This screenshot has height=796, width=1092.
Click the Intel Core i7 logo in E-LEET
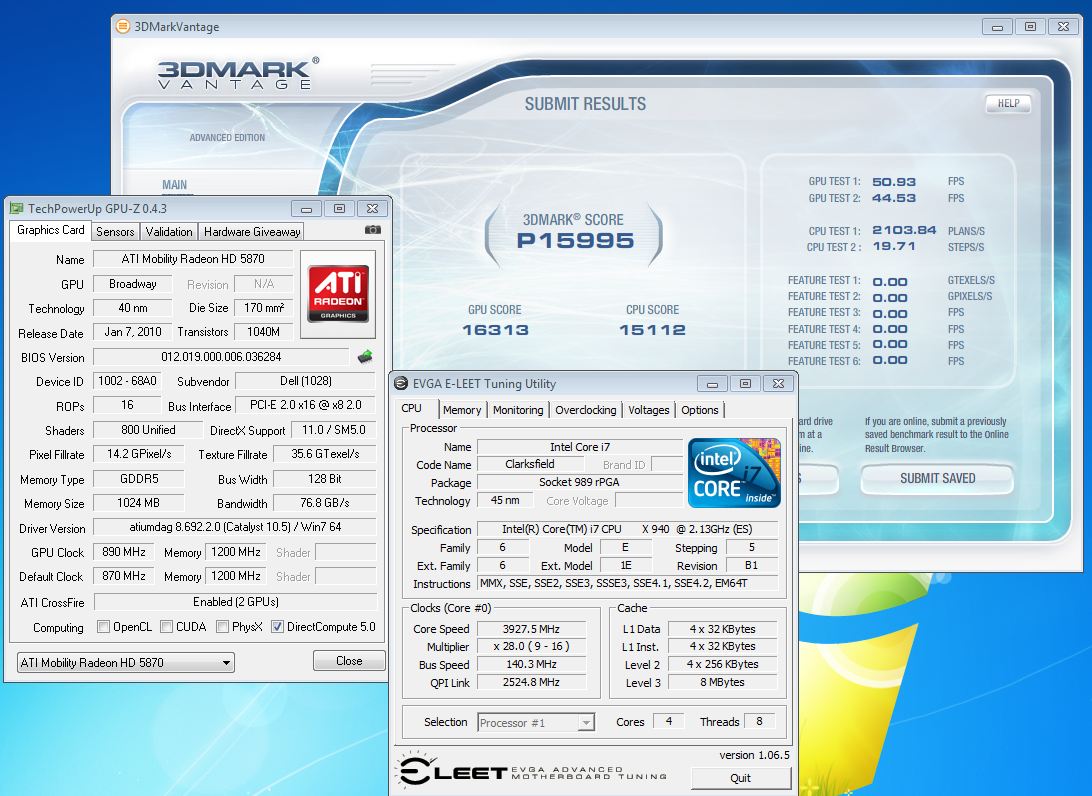coord(734,472)
